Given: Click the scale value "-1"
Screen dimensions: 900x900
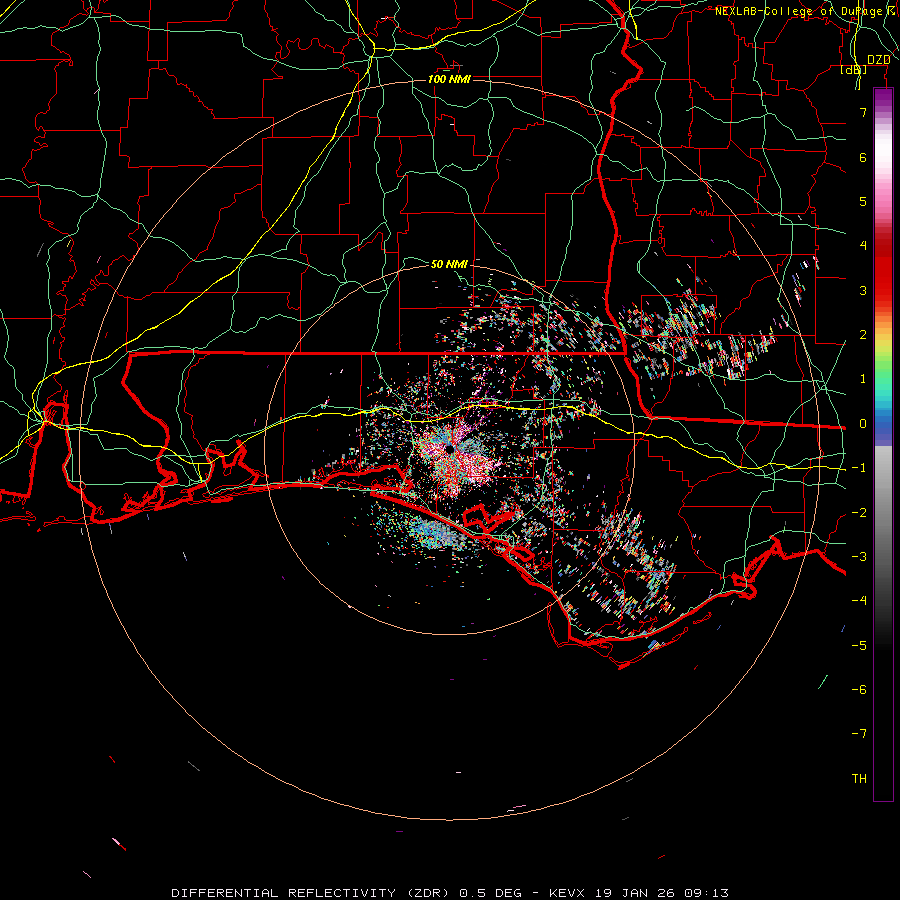Looking at the screenshot, I should tap(859, 468).
